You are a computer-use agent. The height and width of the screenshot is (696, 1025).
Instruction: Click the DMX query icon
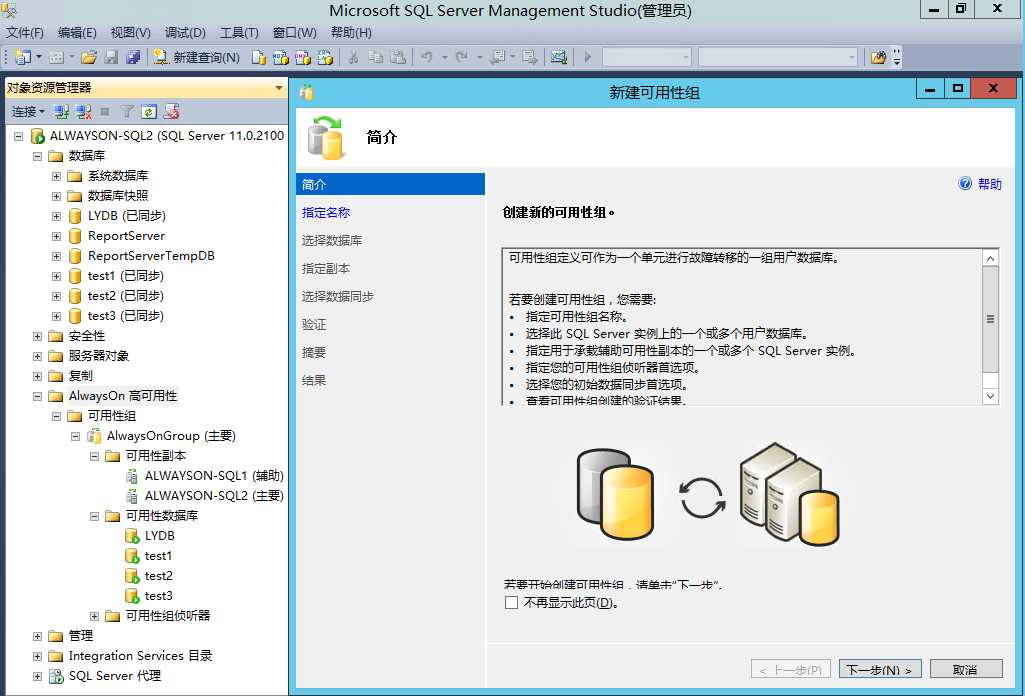[303, 58]
